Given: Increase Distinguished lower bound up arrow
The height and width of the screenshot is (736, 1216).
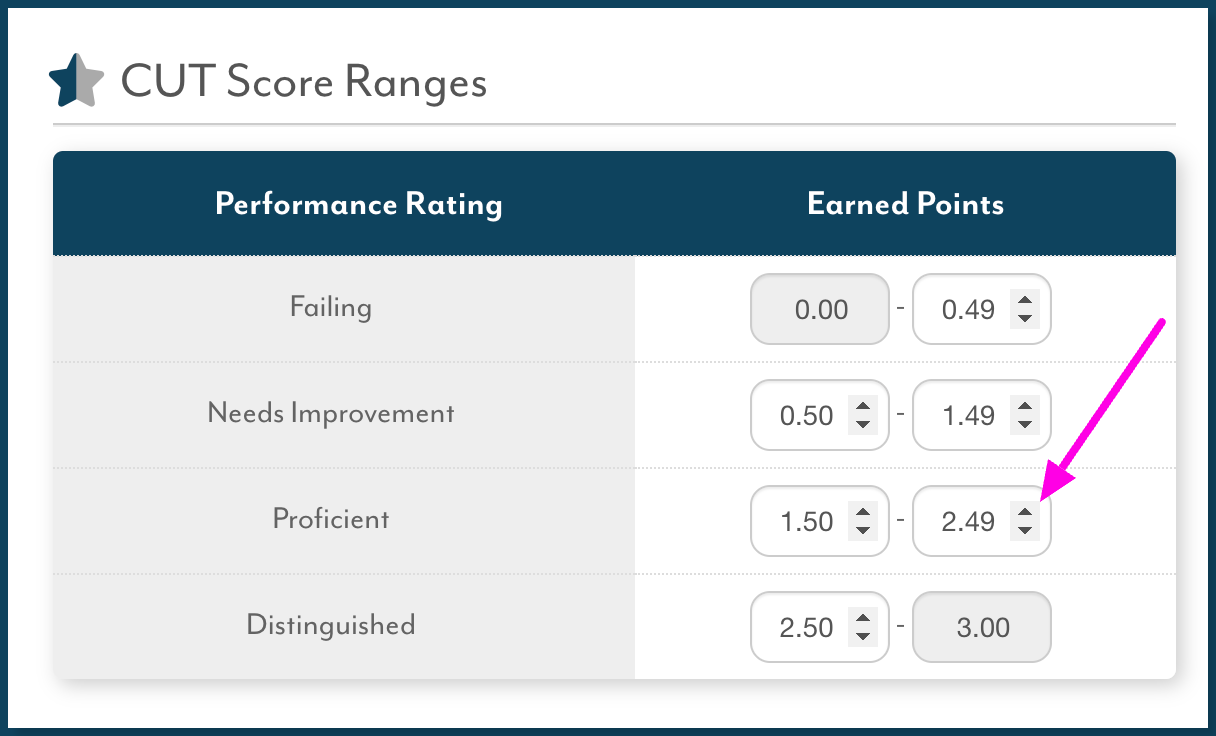Looking at the screenshot, I should 862,618.
